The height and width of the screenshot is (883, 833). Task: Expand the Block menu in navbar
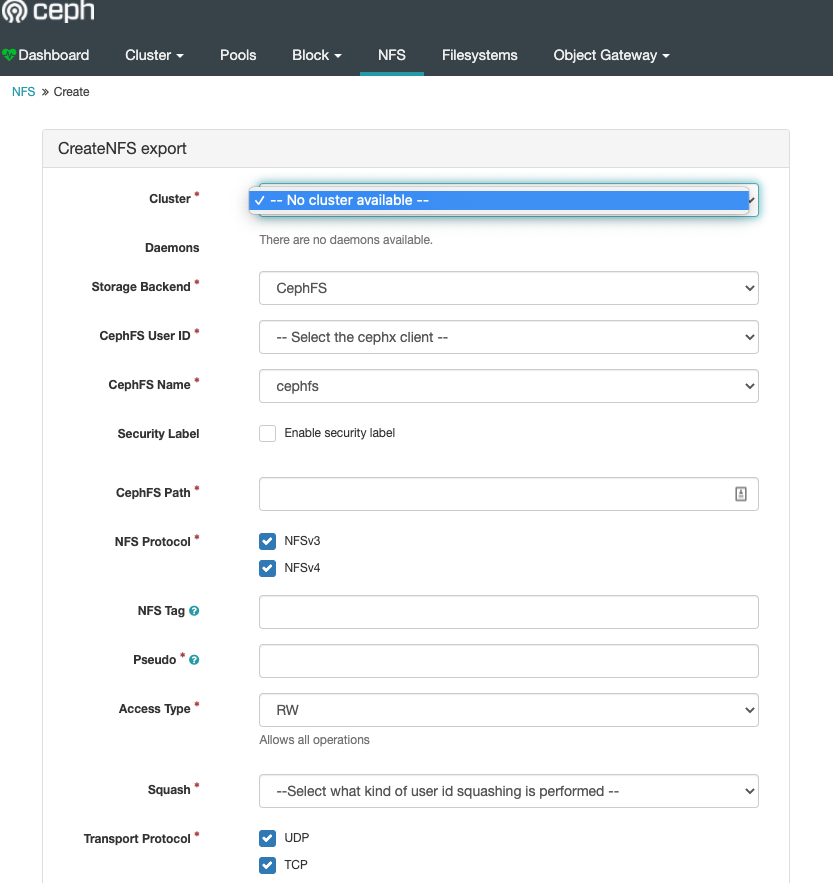[317, 55]
